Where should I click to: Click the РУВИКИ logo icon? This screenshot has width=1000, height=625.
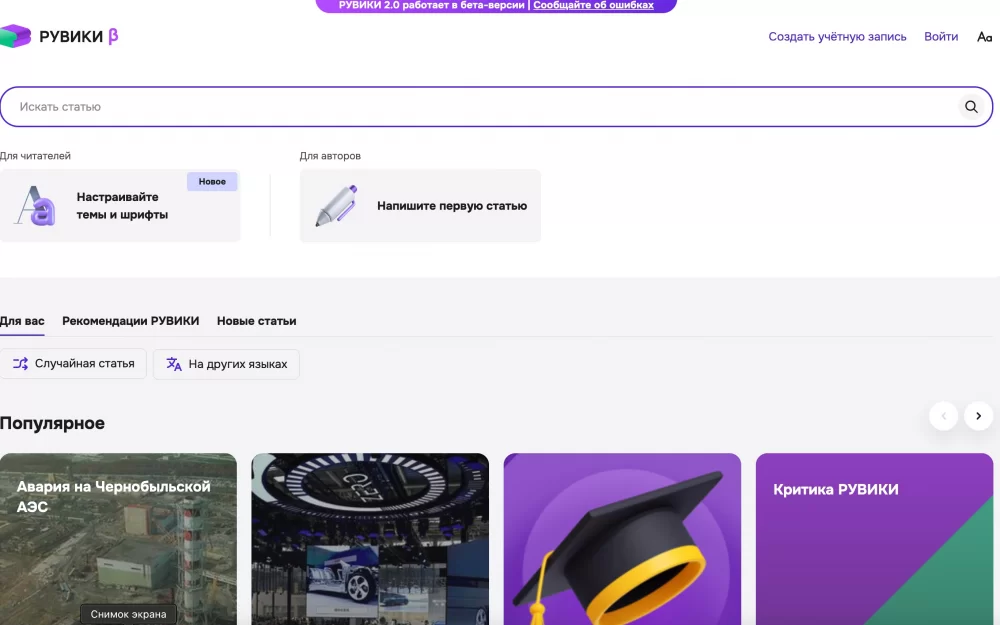pyautogui.click(x=16, y=37)
